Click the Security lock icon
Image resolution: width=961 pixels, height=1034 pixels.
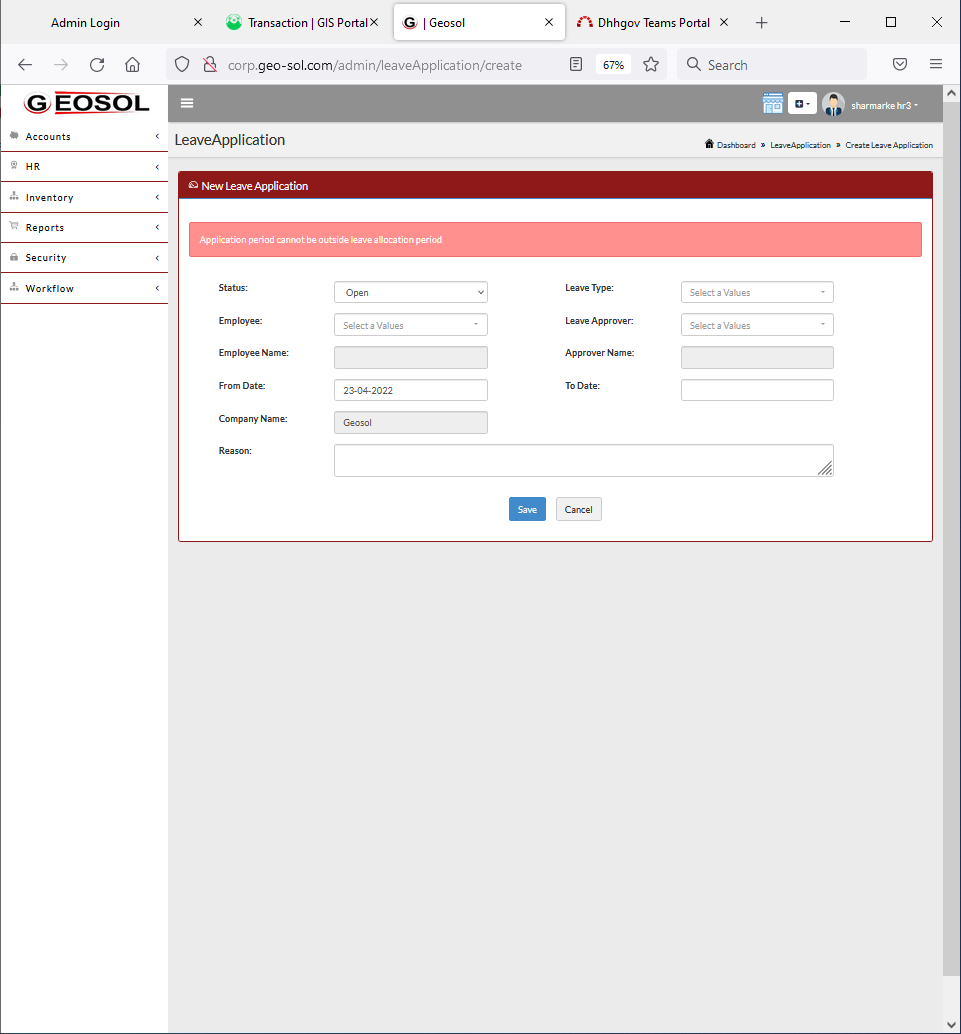tap(14, 257)
